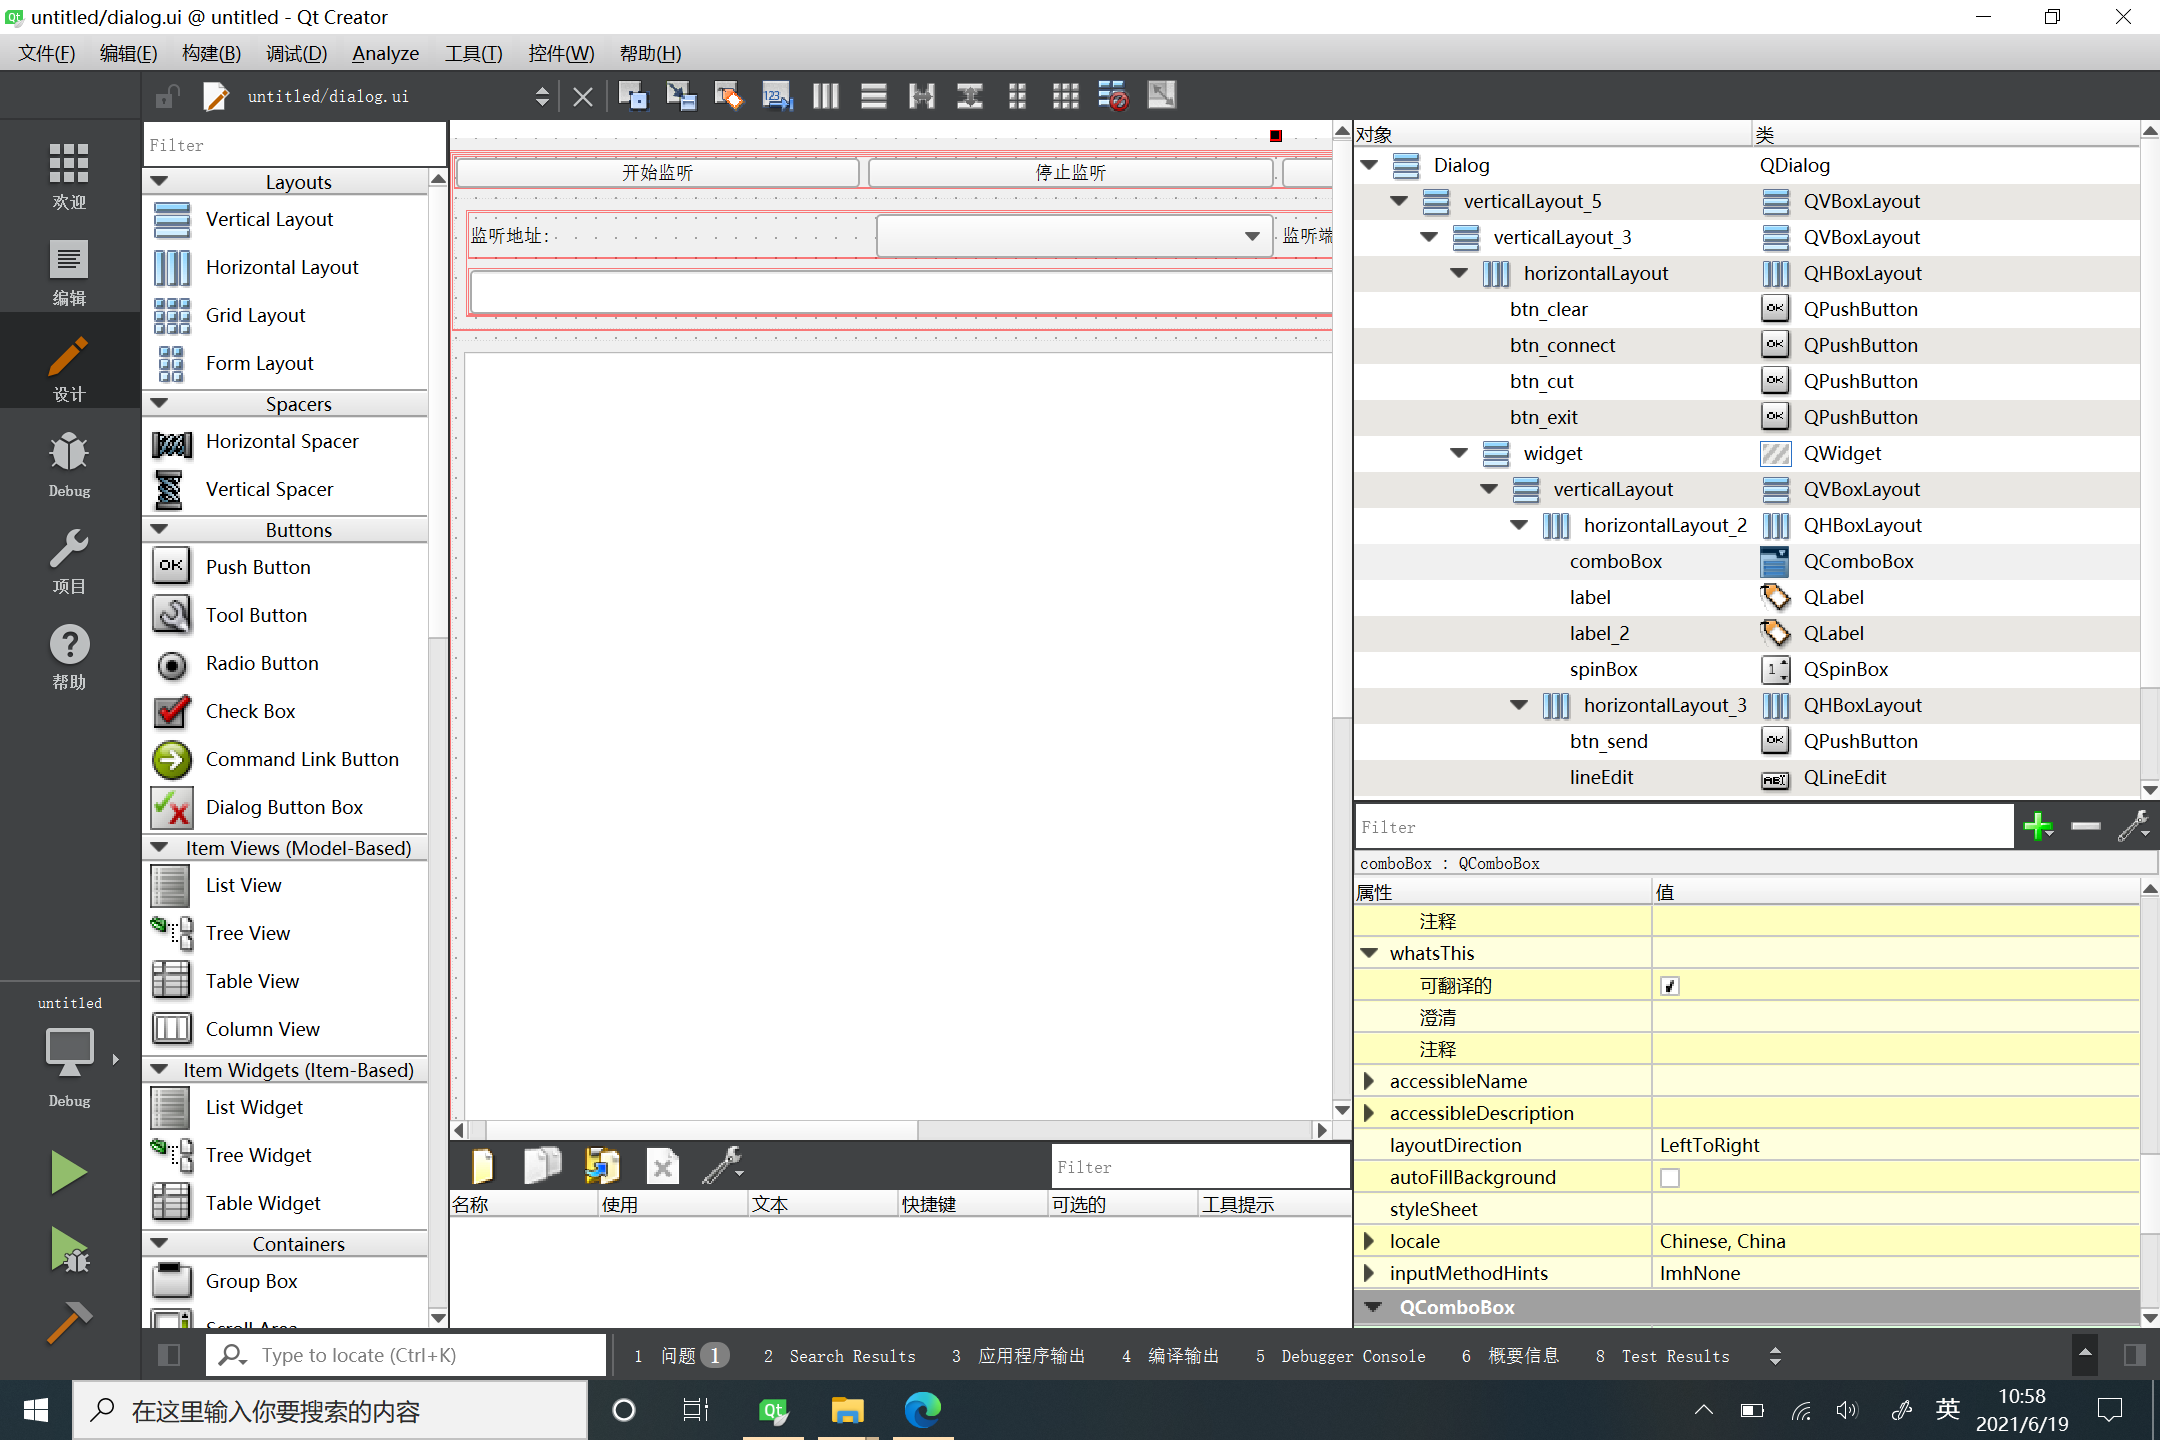Open the combo box next to 监听地址

(1074, 236)
